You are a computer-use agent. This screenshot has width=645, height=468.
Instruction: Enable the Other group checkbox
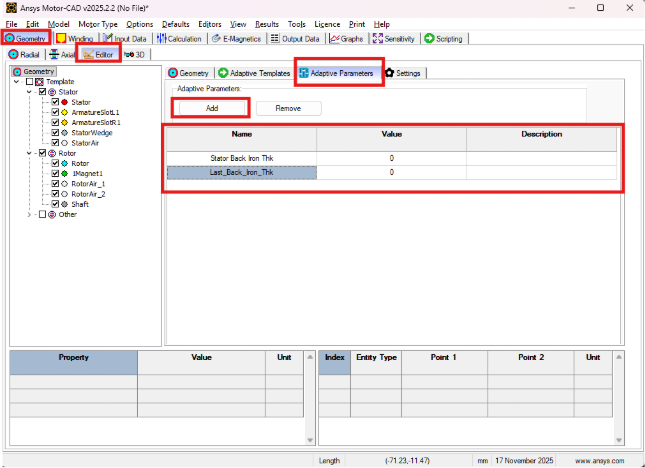pyautogui.click(x=42, y=214)
